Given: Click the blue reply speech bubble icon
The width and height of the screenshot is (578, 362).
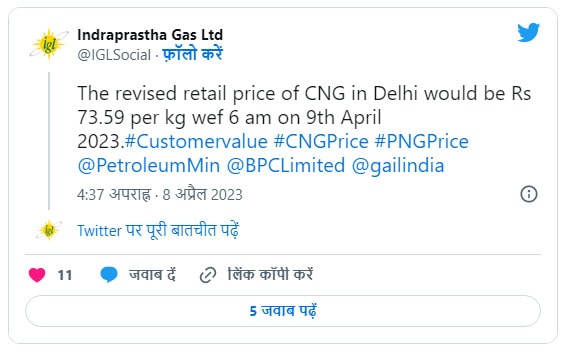Looking at the screenshot, I should (109, 275).
